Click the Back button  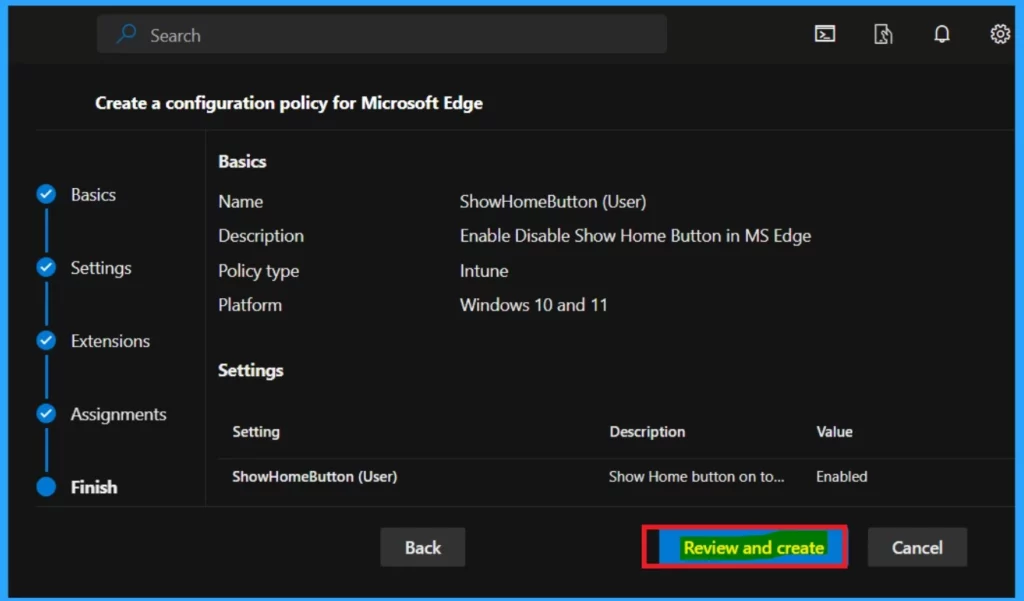[x=423, y=547]
